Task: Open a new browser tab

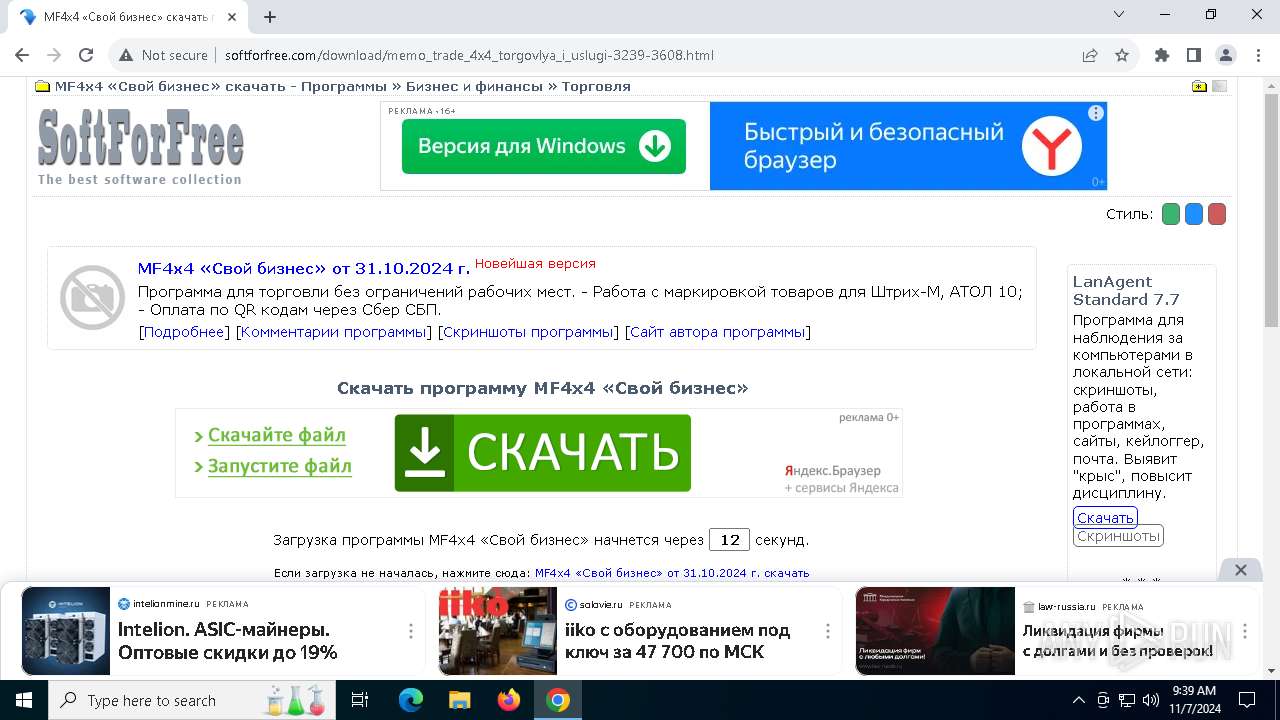Action: tap(270, 17)
